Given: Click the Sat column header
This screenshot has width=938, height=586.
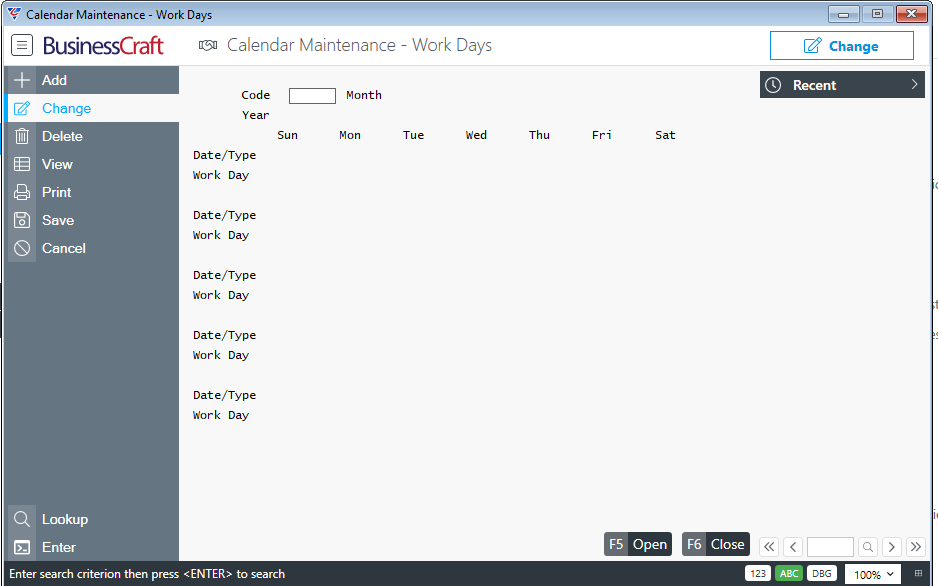Looking at the screenshot, I should [665, 135].
